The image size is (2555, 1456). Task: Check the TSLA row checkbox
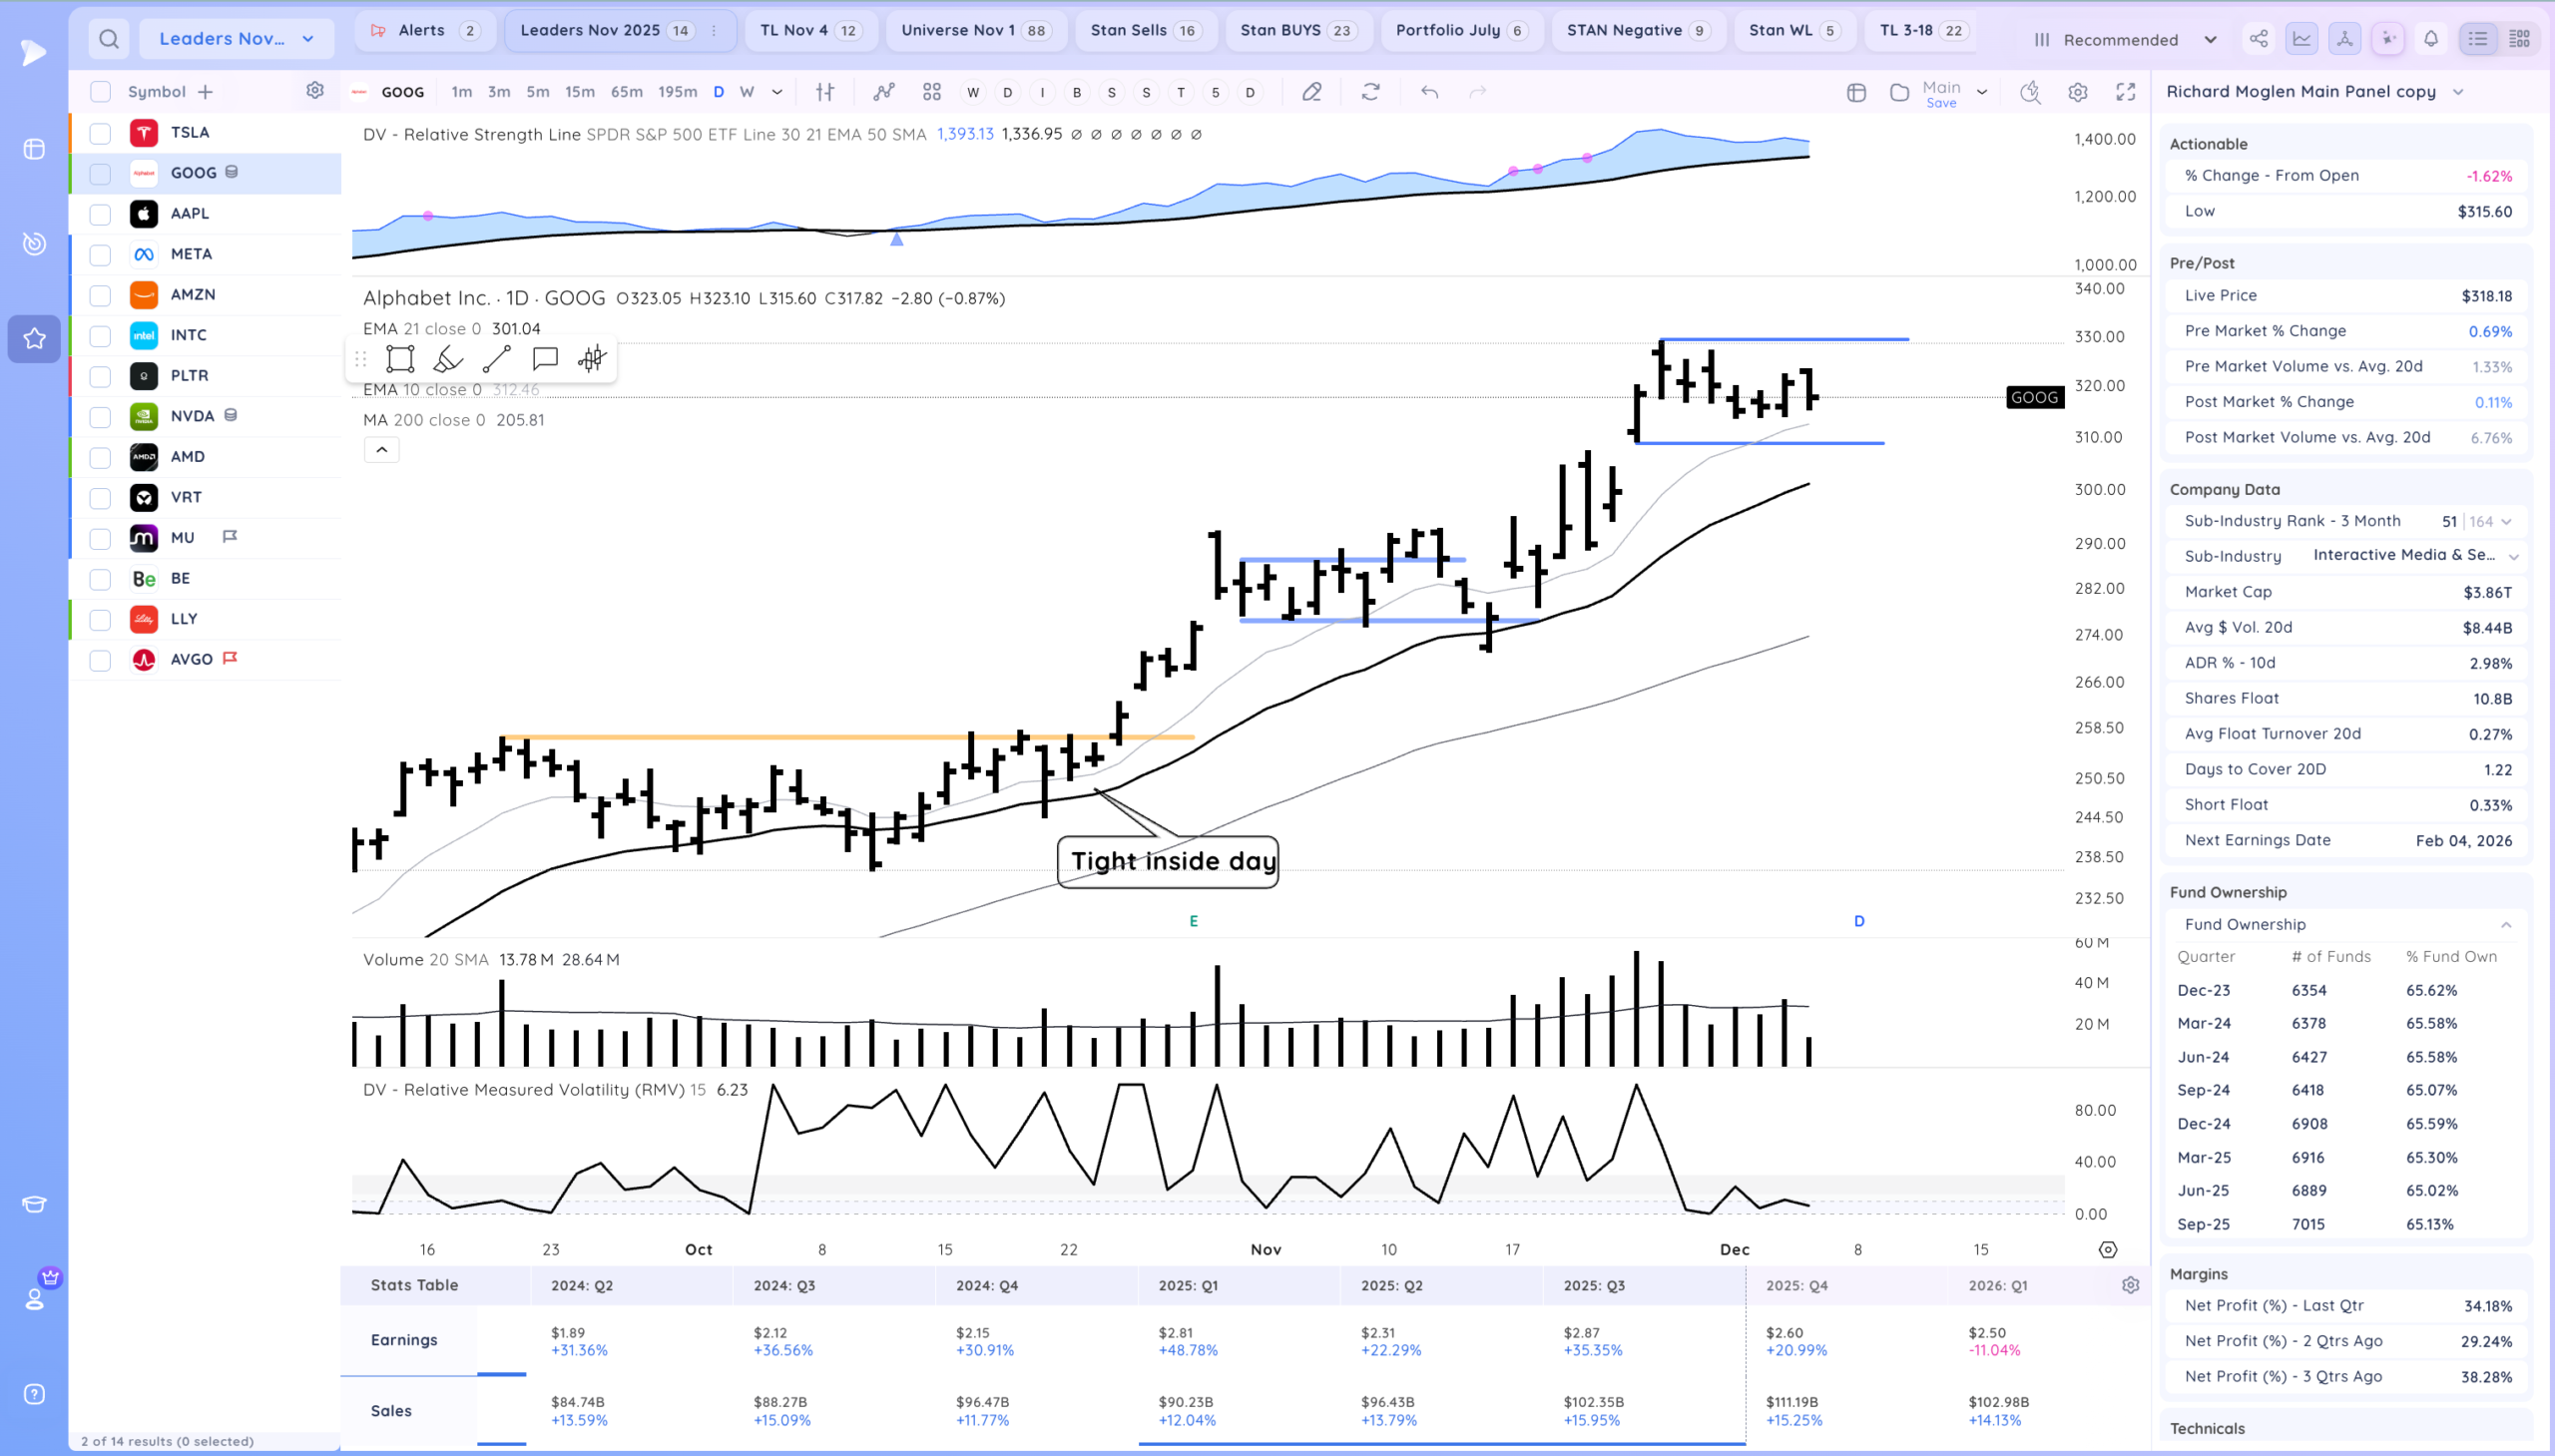100,133
